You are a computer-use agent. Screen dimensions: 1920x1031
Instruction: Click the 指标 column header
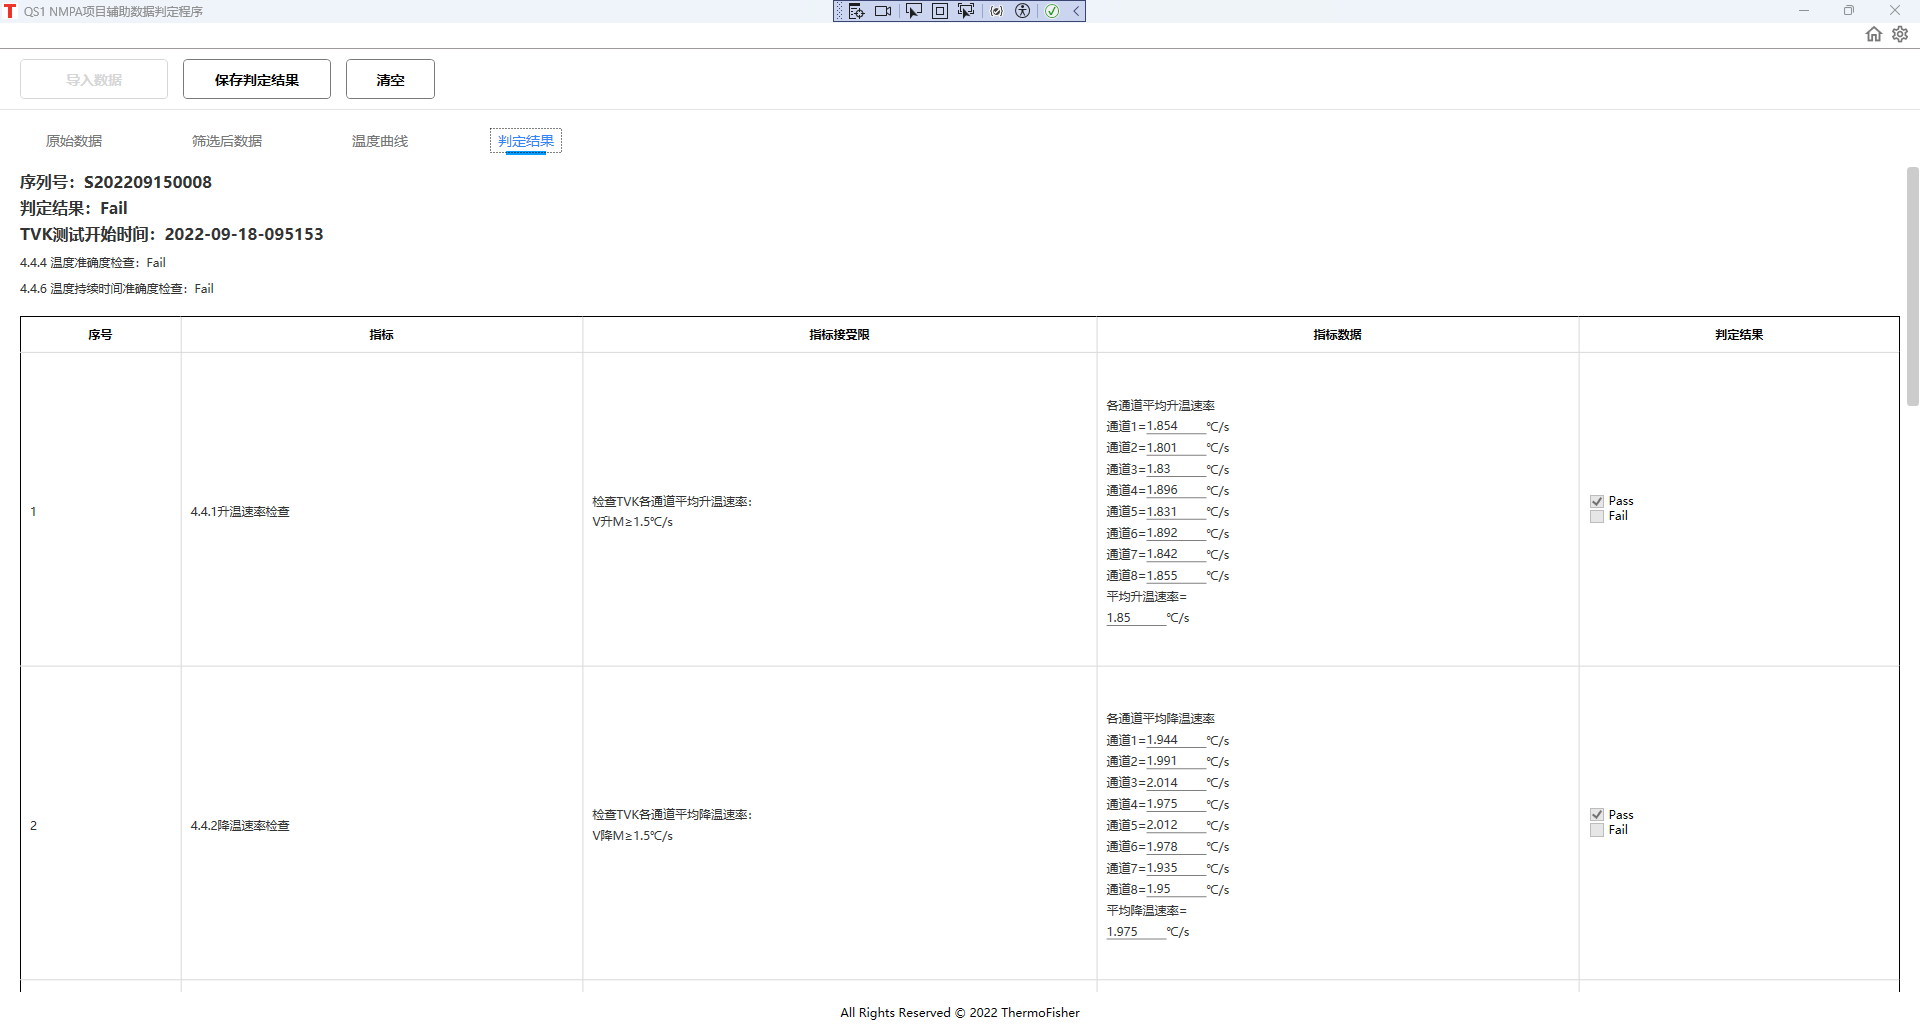(x=381, y=335)
